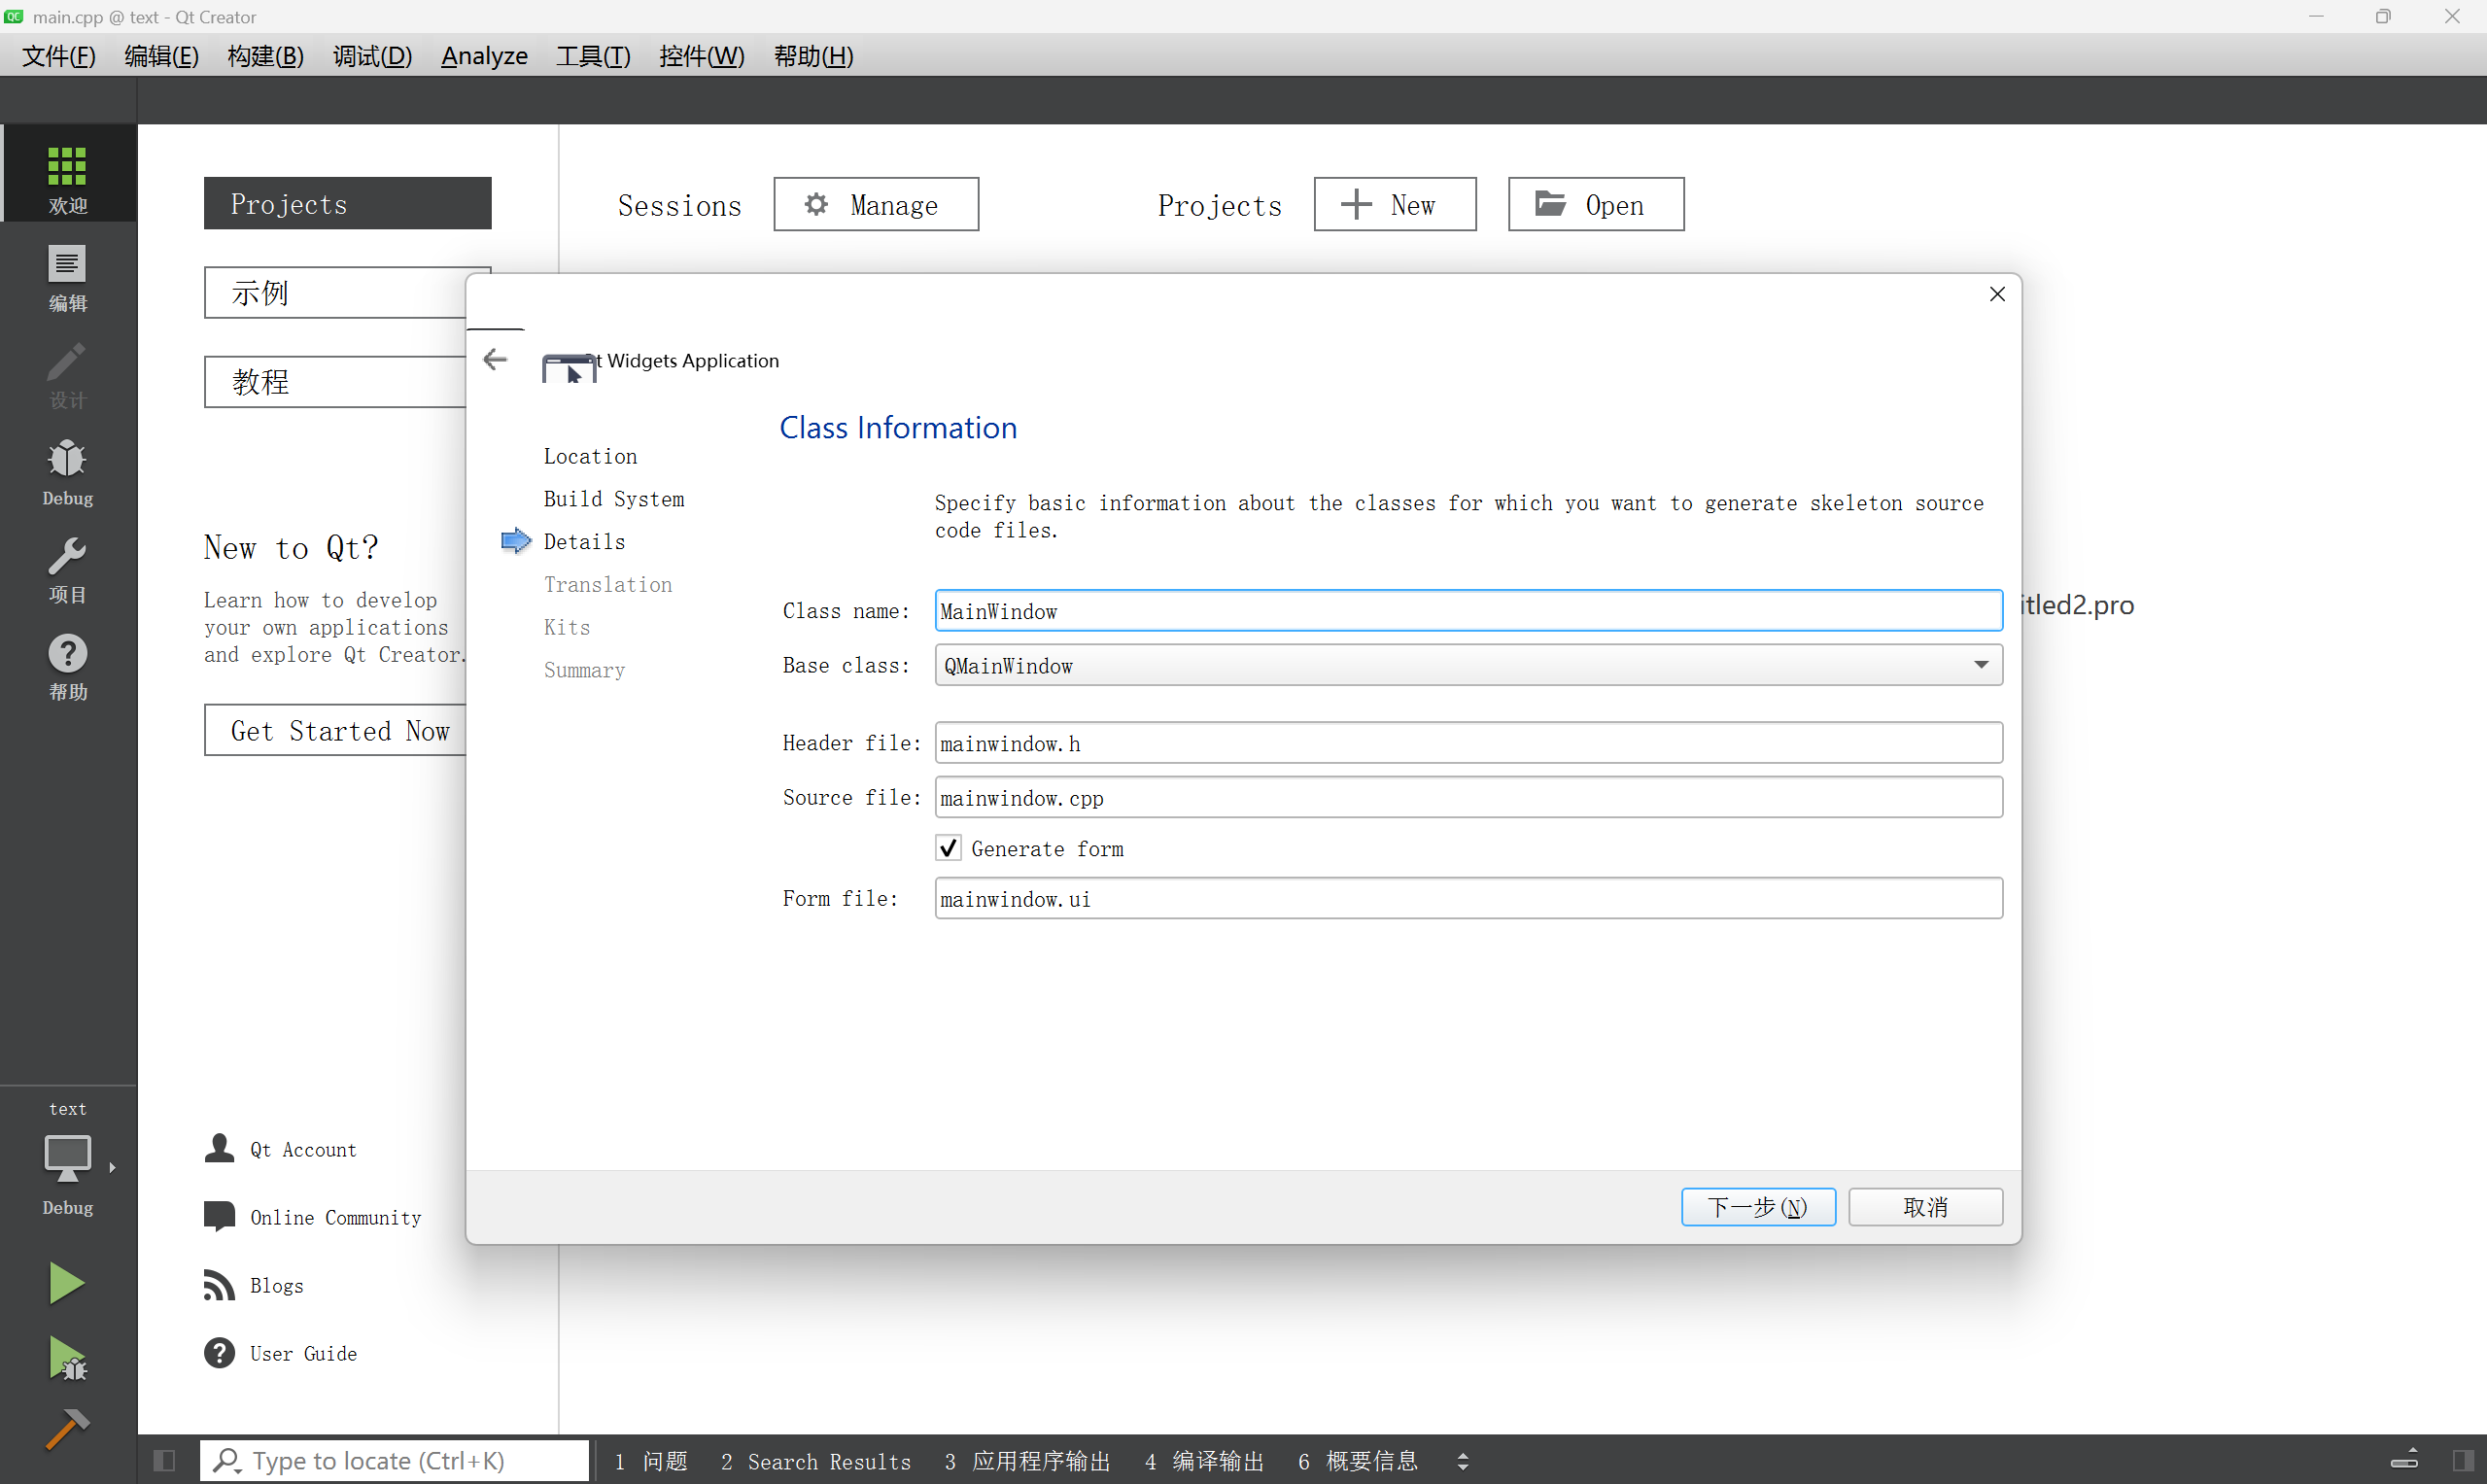
Task: Select 示例 examples tab
Action: click(x=336, y=292)
